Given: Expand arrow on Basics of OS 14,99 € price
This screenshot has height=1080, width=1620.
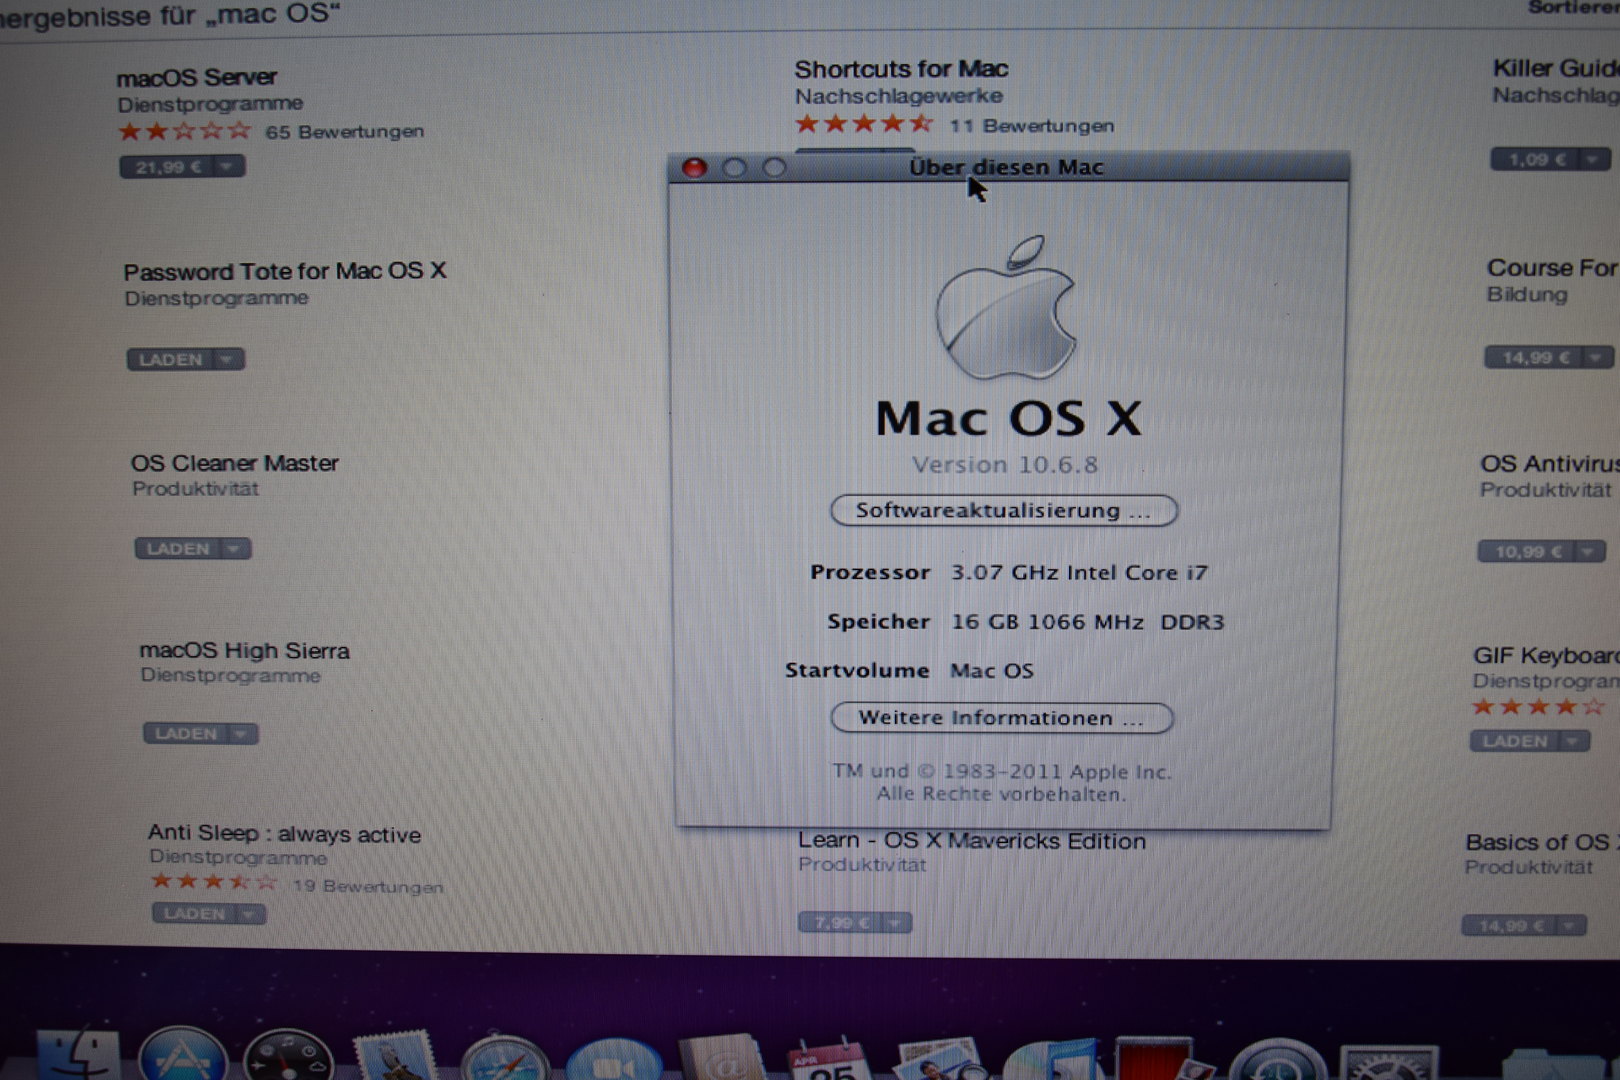Looking at the screenshot, I should pos(1570,926).
